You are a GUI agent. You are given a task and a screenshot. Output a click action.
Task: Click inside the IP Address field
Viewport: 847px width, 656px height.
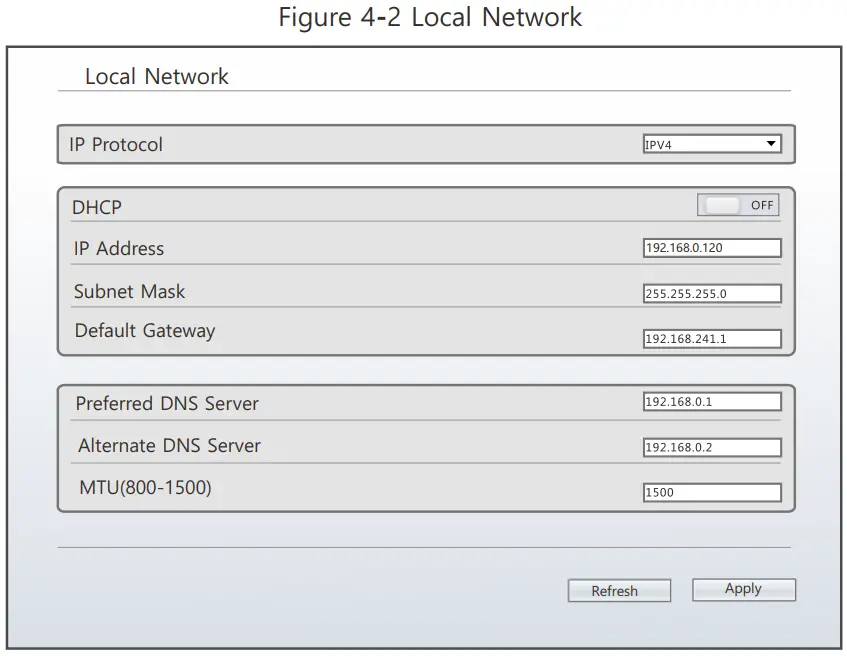[712, 247]
